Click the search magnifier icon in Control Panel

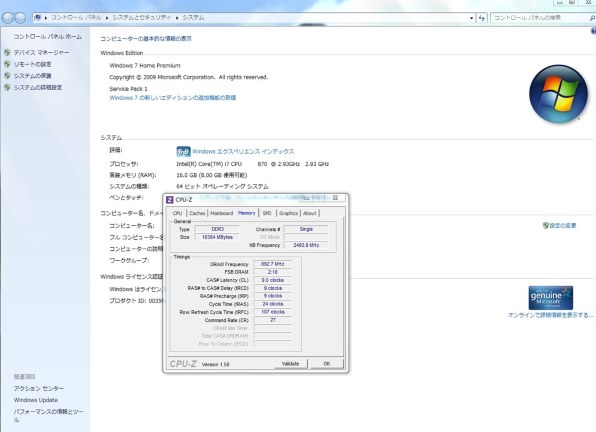(x=592, y=18)
